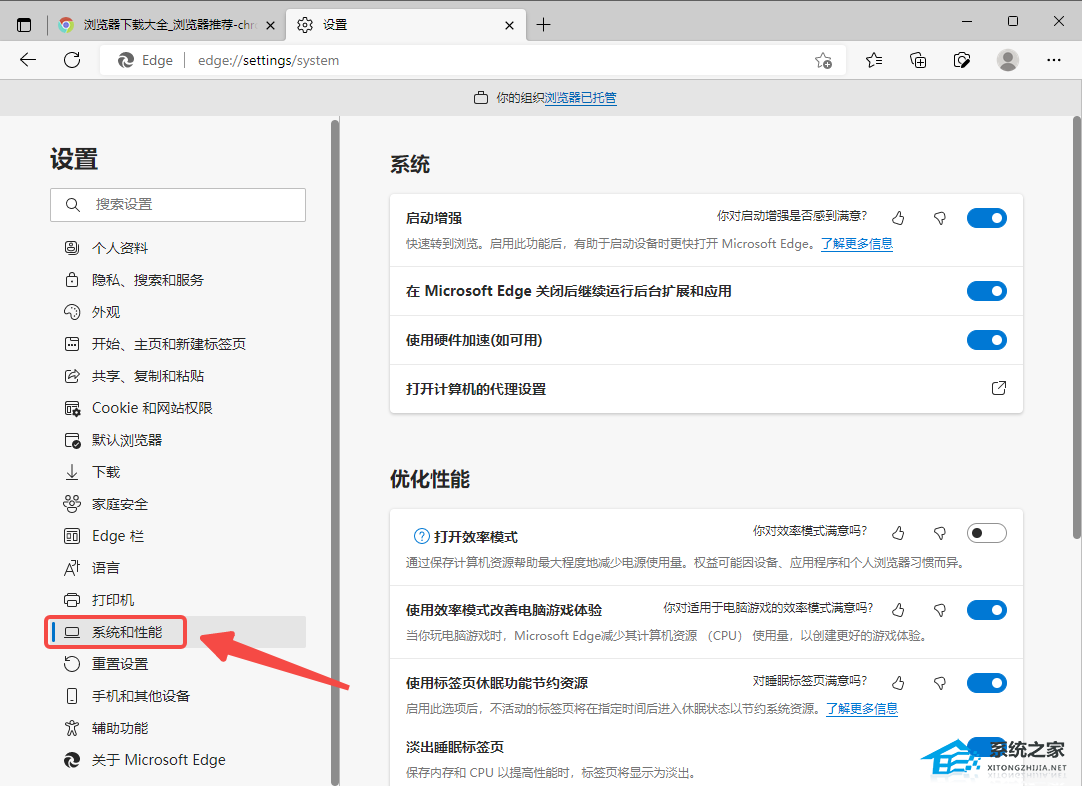Open external link for 打开计算机的代理设置
The image size is (1082, 786).
click(999, 389)
